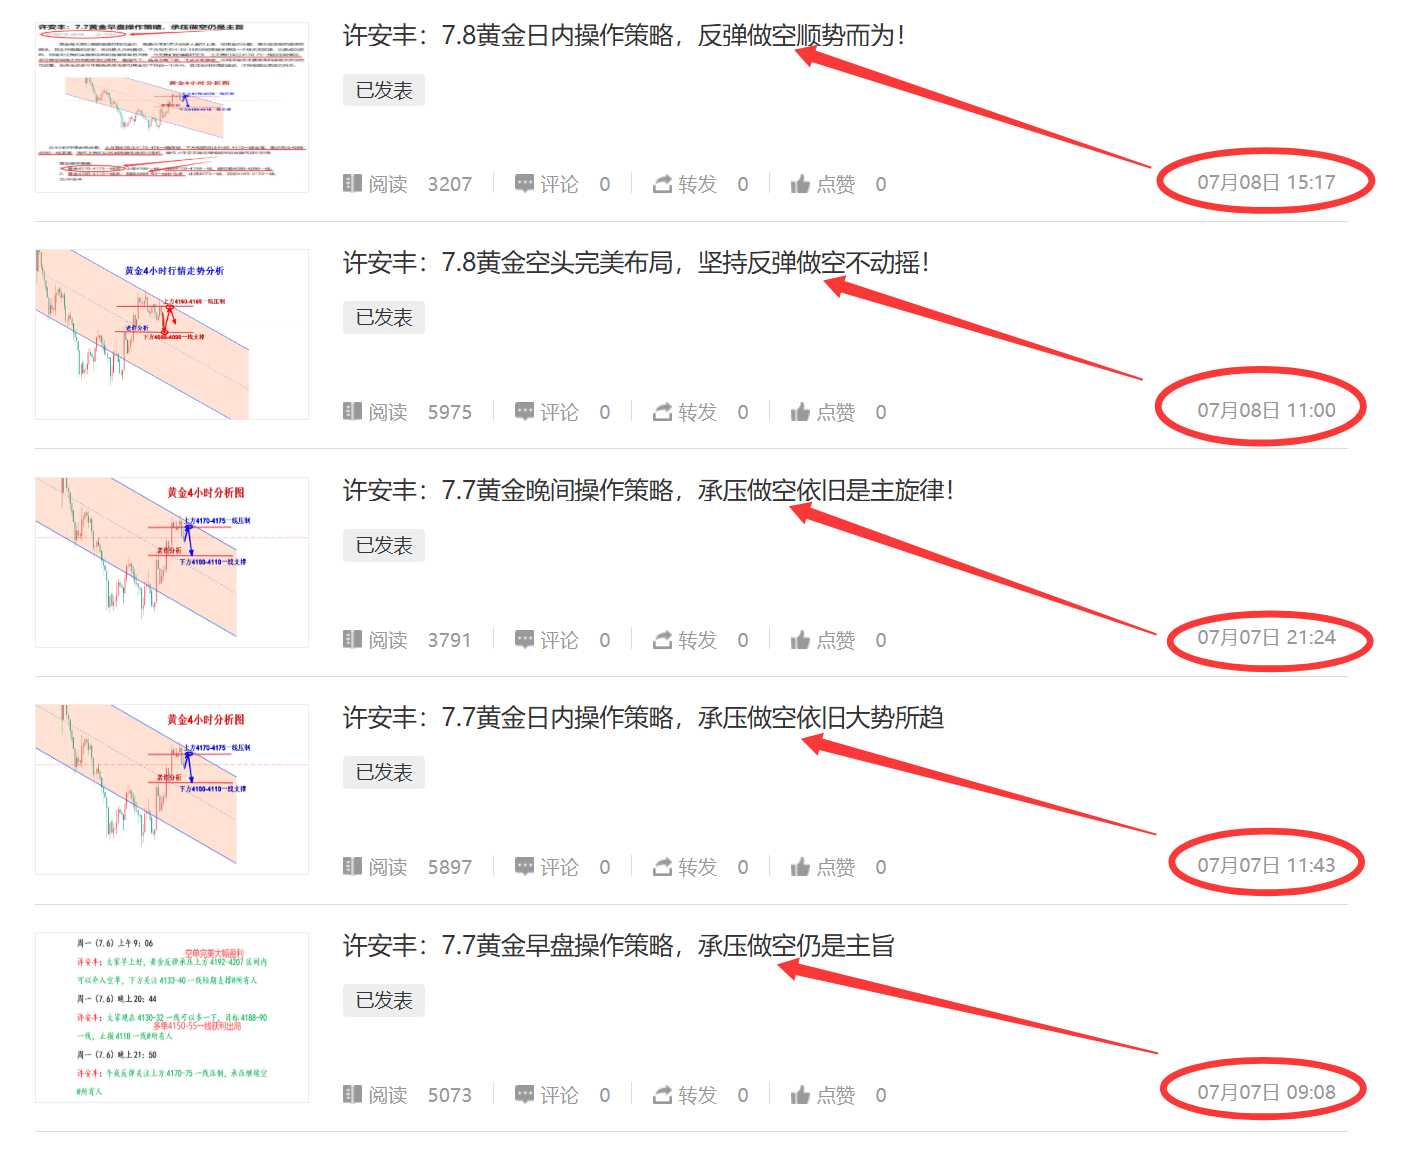The image size is (1401, 1150).
Task: Open chart thumbnail of 7.8黄金空头完美布局 article
Action: coord(172,334)
